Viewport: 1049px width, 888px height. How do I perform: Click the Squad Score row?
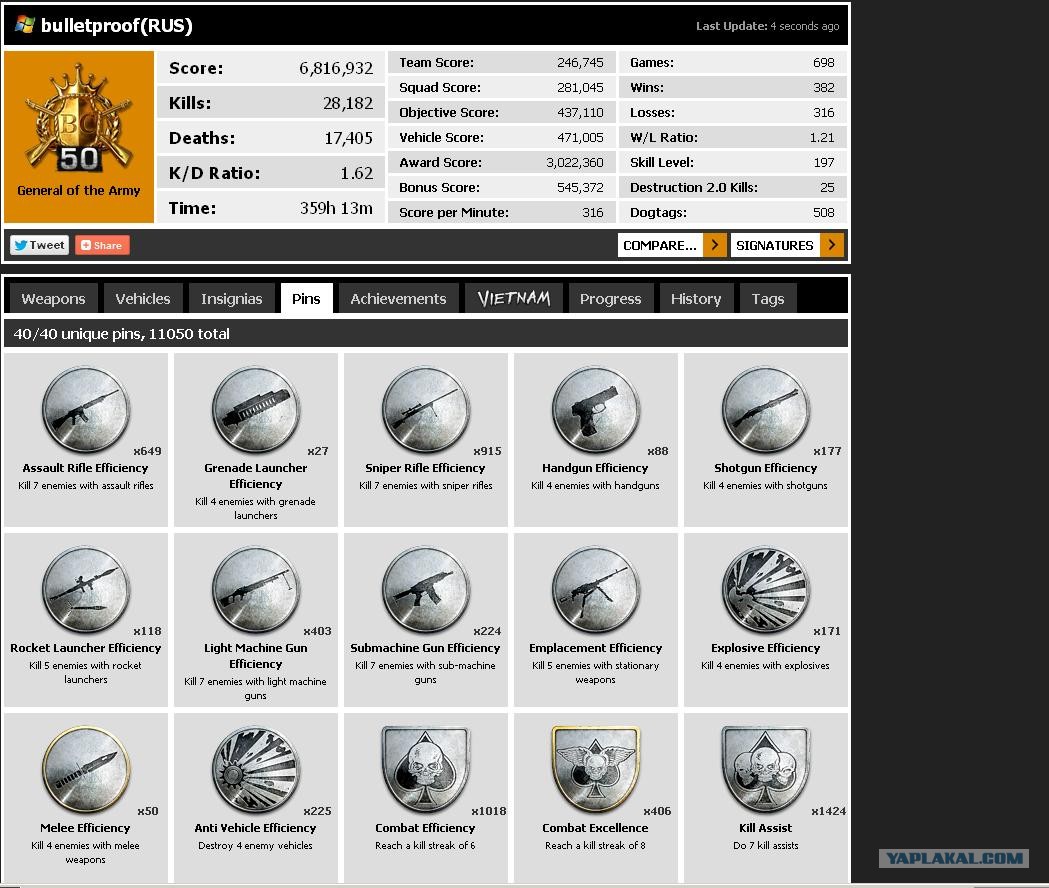click(501, 87)
